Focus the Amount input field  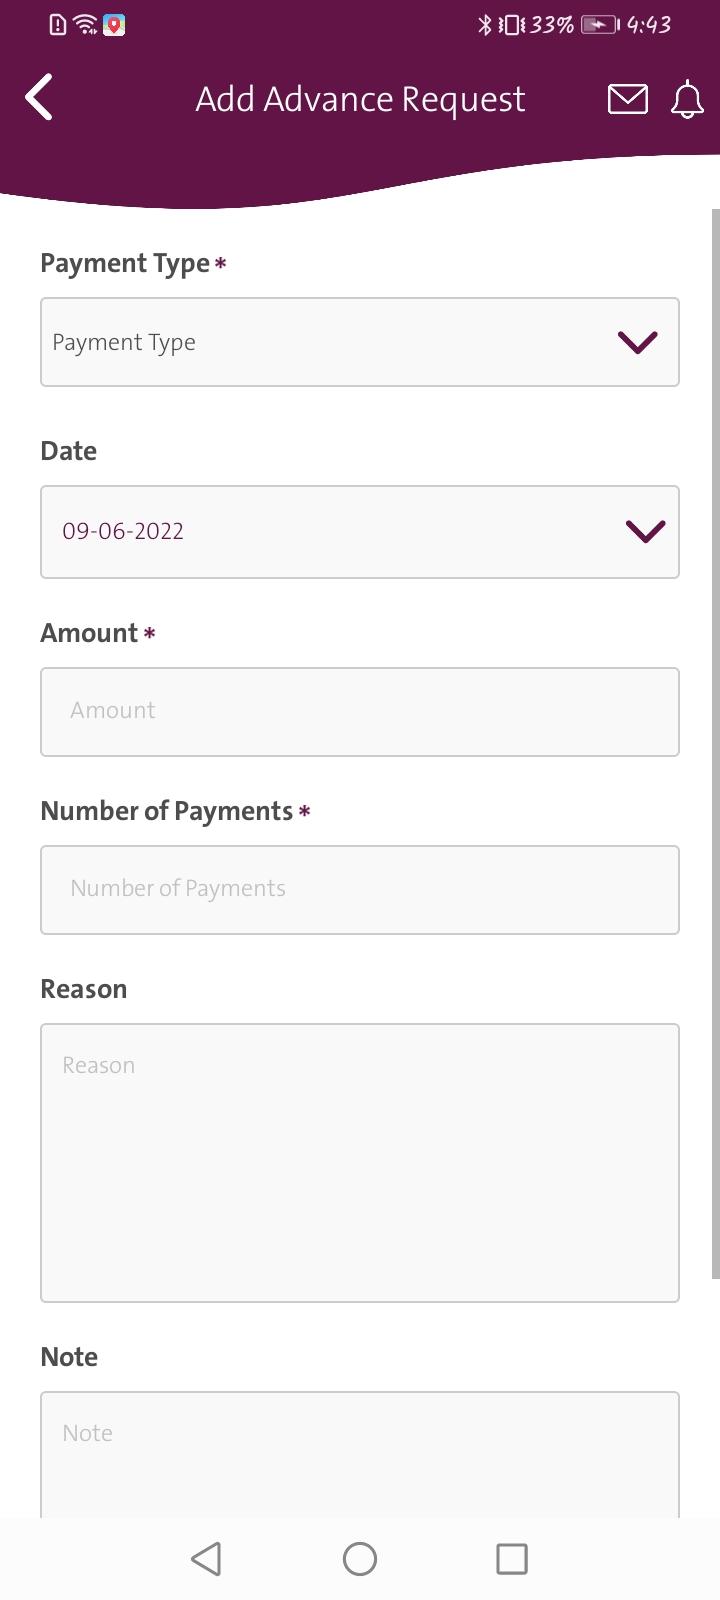pyautogui.click(x=360, y=712)
